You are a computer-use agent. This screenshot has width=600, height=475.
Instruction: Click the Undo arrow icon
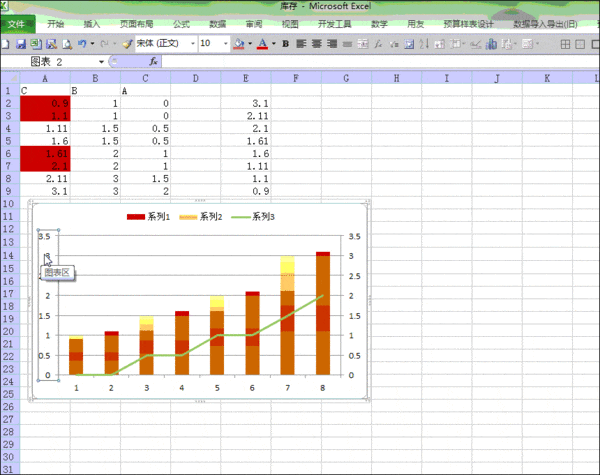(80, 44)
